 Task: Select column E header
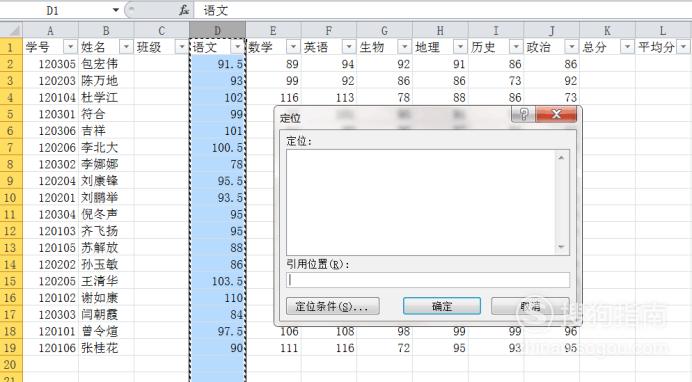click(x=273, y=30)
